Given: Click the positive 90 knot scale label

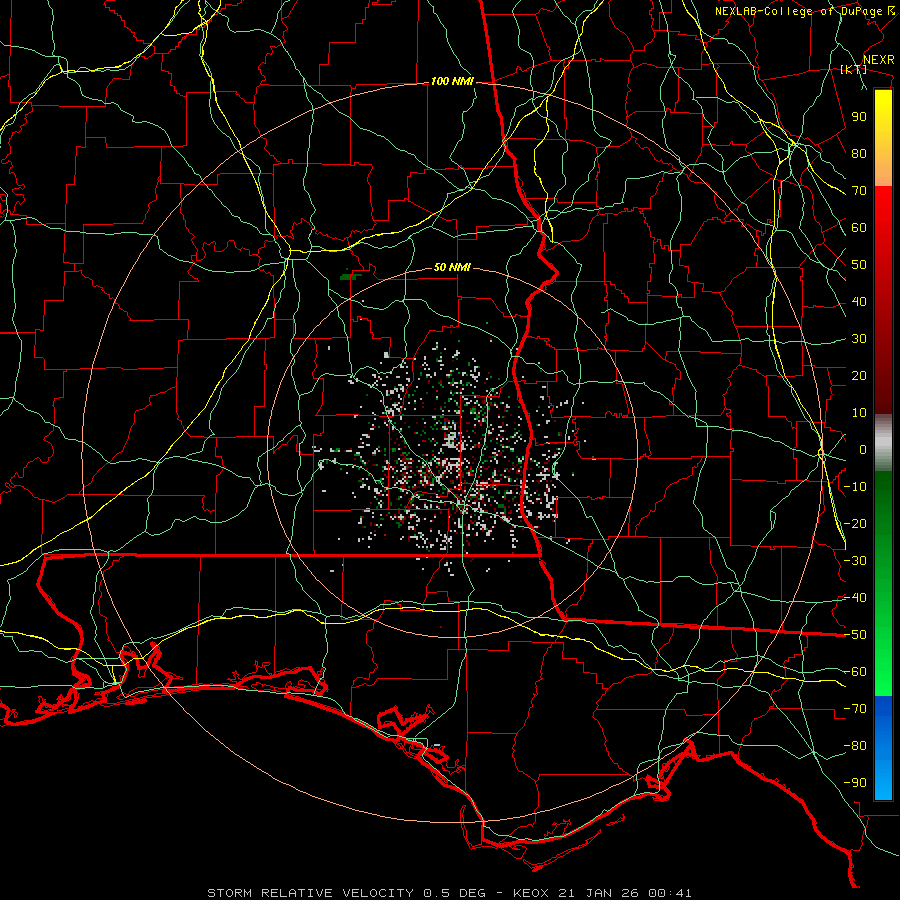Looking at the screenshot, I should [859, 117].
